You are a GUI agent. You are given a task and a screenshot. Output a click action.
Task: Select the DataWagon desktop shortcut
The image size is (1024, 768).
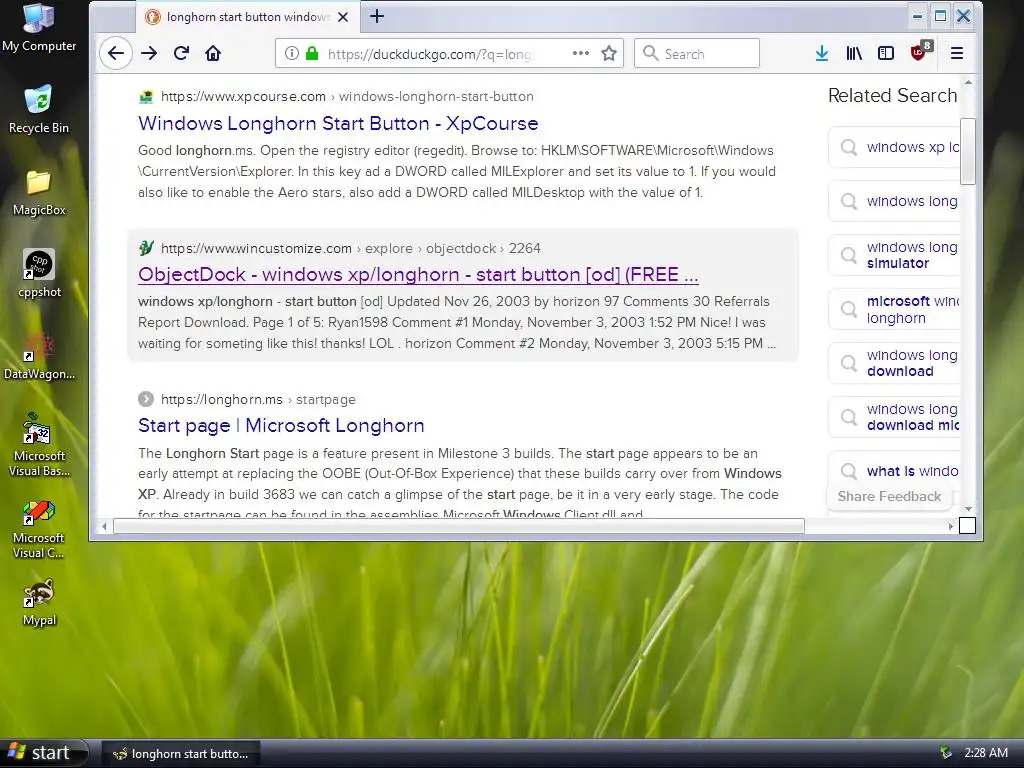[39, 356]
